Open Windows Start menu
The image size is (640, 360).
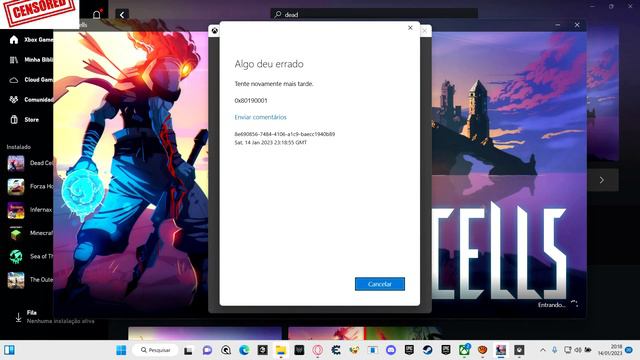click(121, 350)
